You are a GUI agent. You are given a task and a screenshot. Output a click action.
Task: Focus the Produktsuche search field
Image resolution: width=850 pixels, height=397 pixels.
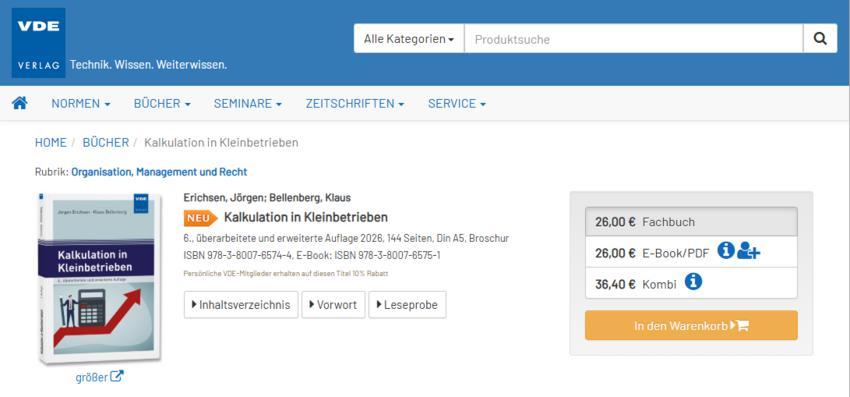pyautogui.click(x=633, y=39)
